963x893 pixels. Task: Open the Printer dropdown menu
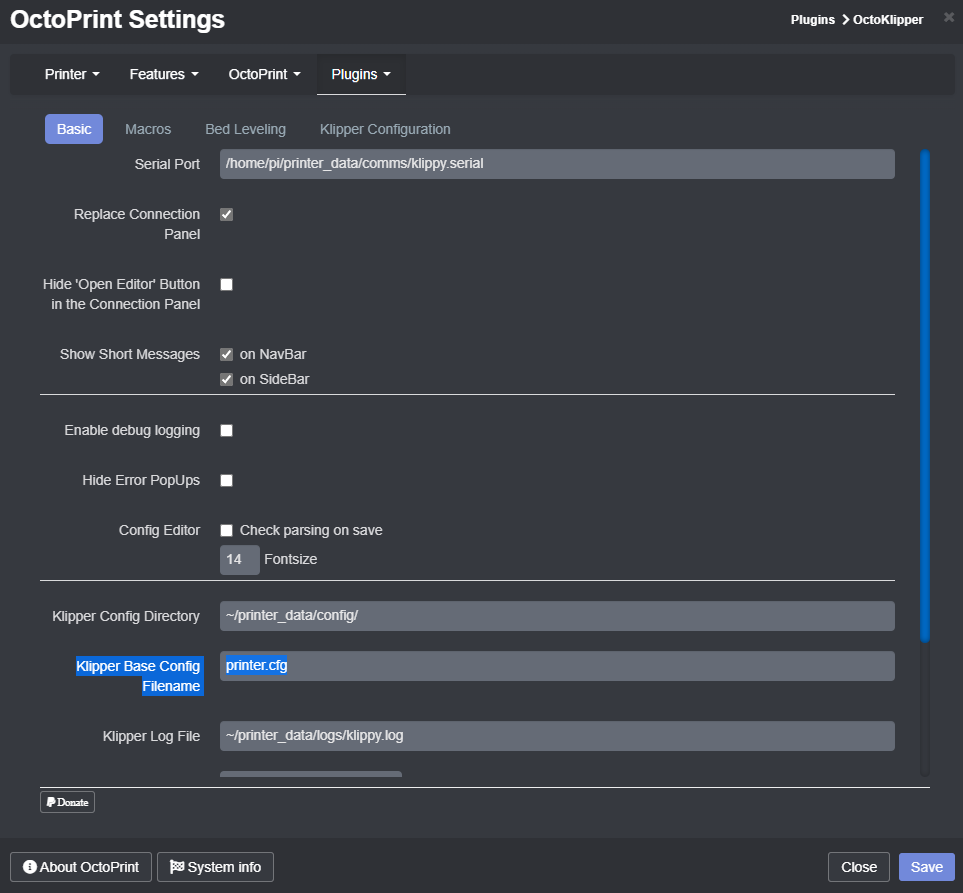(x=72, y=74)
